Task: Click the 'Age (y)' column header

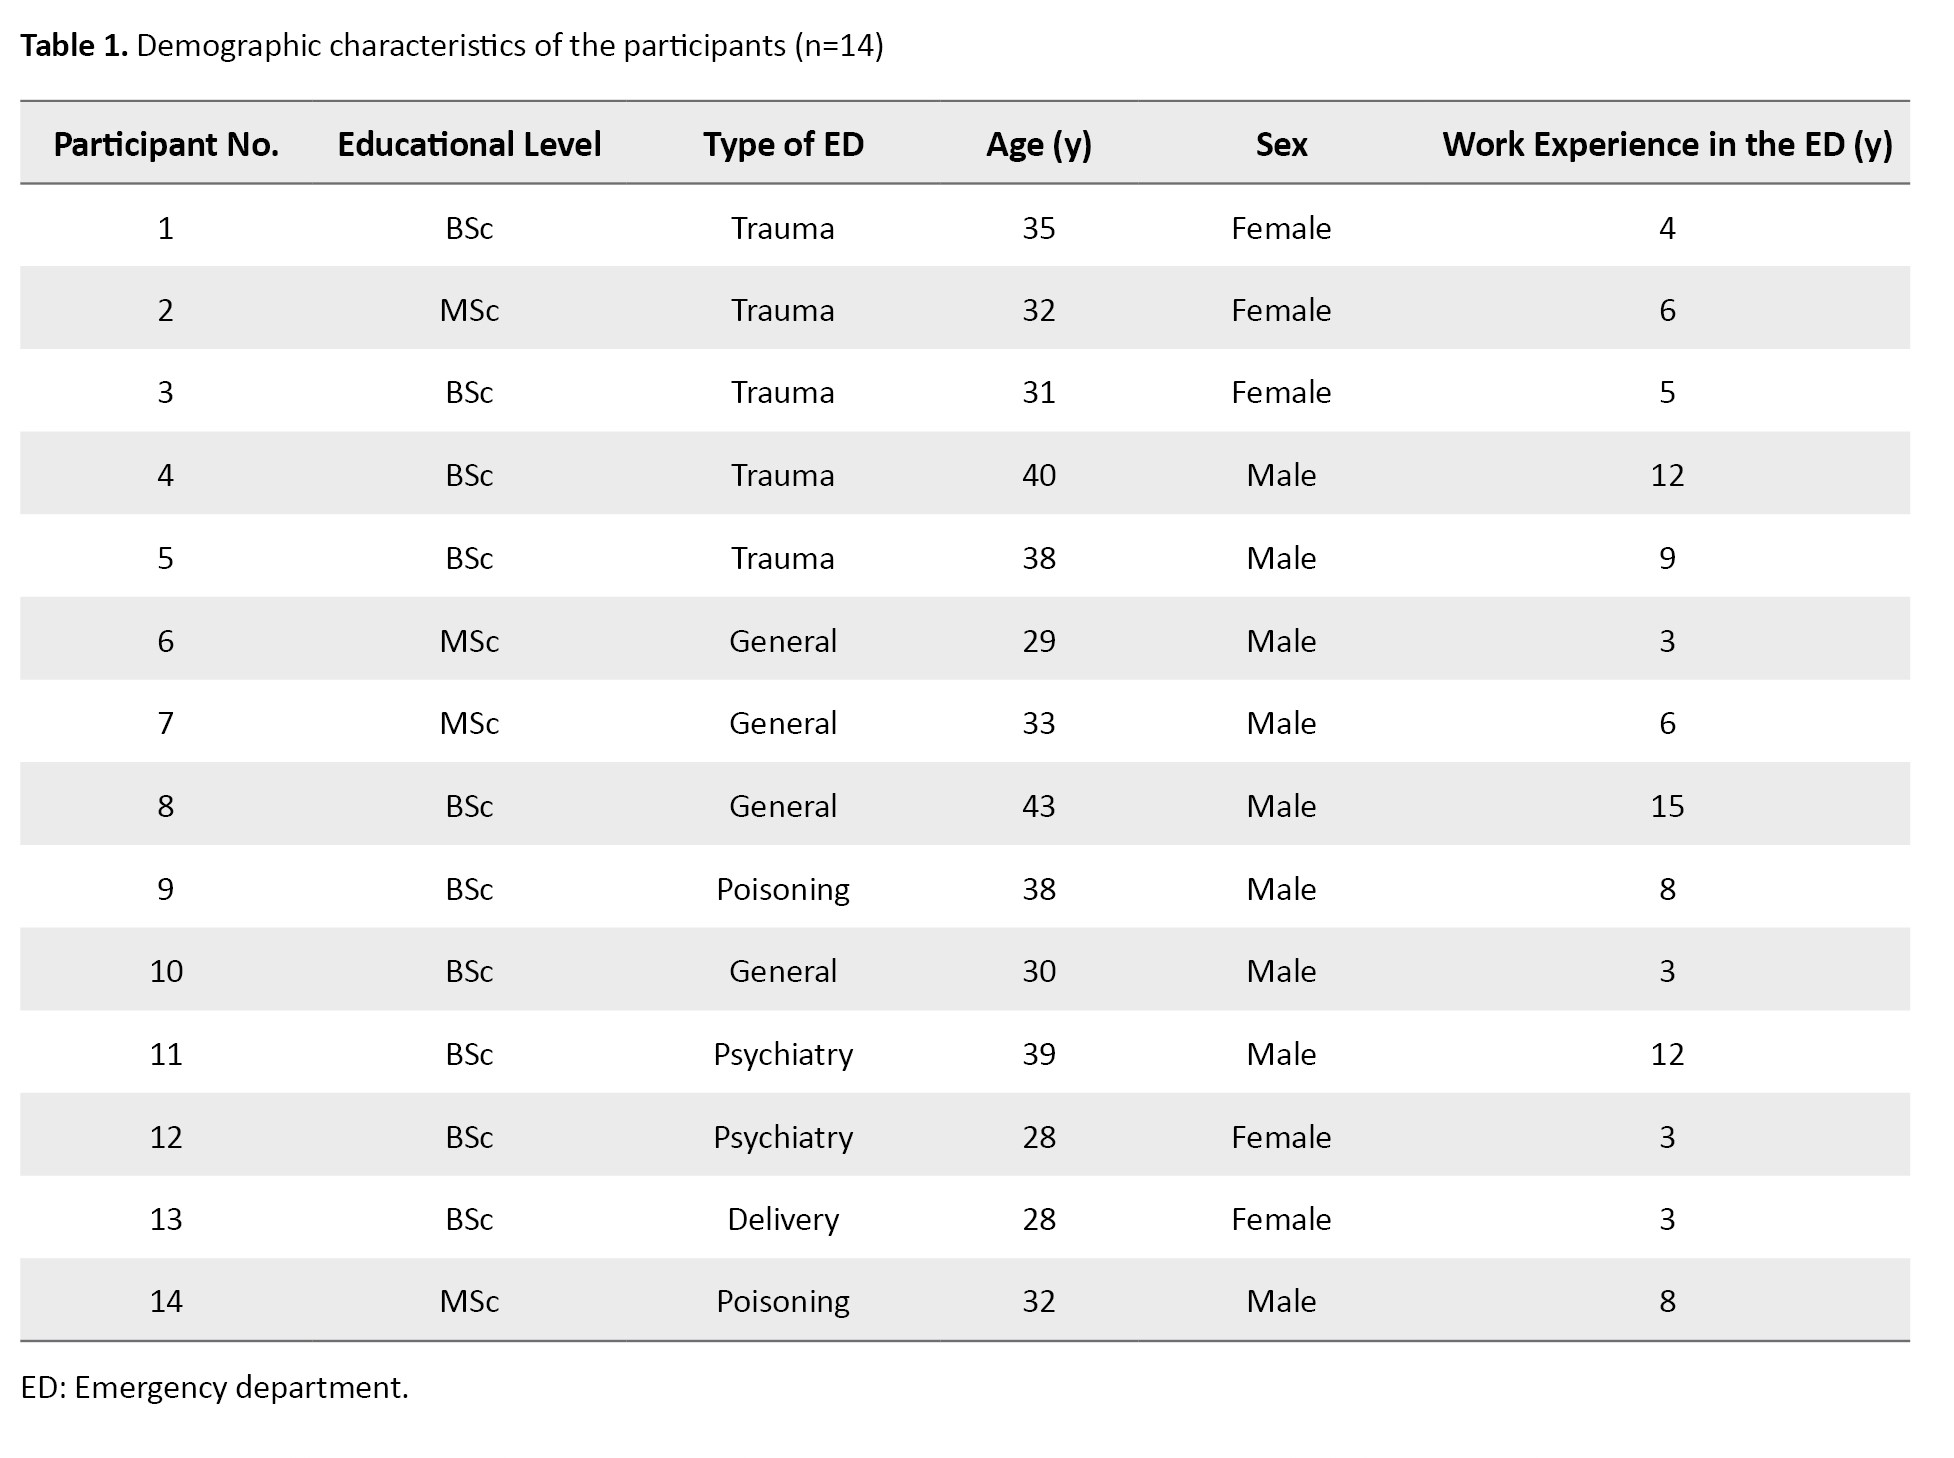Action: [1038, 145]
